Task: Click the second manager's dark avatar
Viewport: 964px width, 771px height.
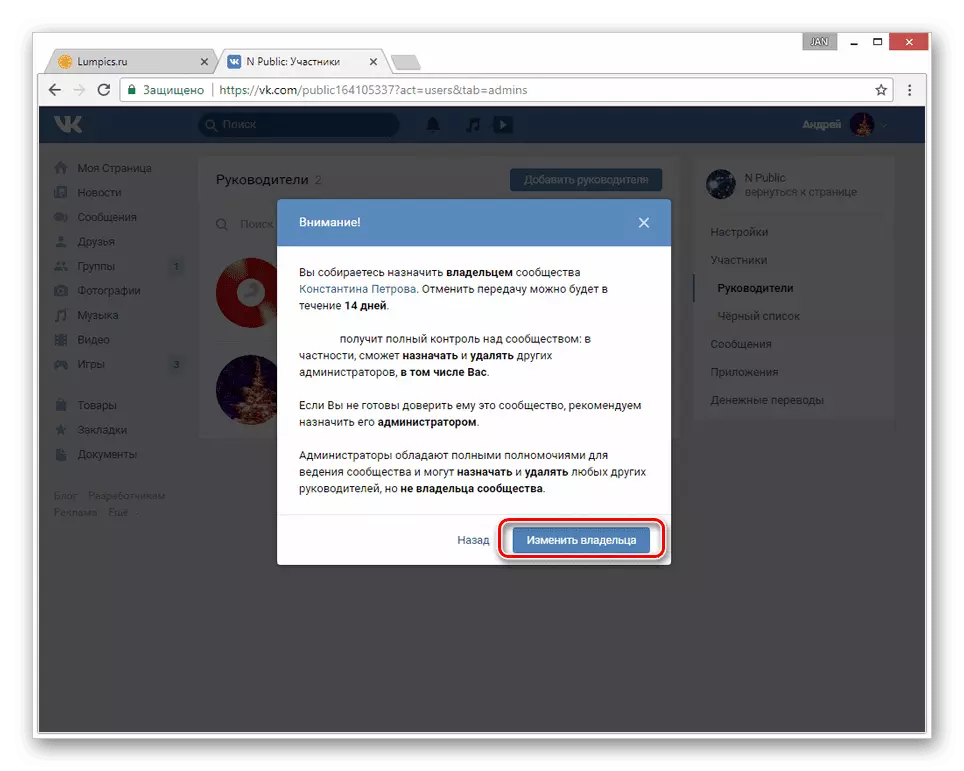Action: pyautogui.click(x=247, y=390)
